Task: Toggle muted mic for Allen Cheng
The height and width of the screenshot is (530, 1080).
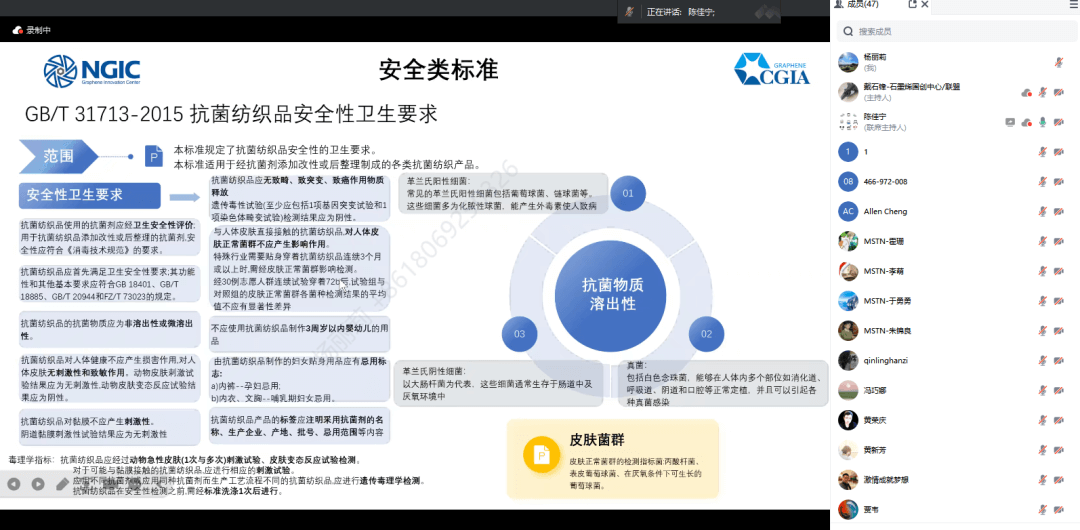Action: (x=1043, y=212)
